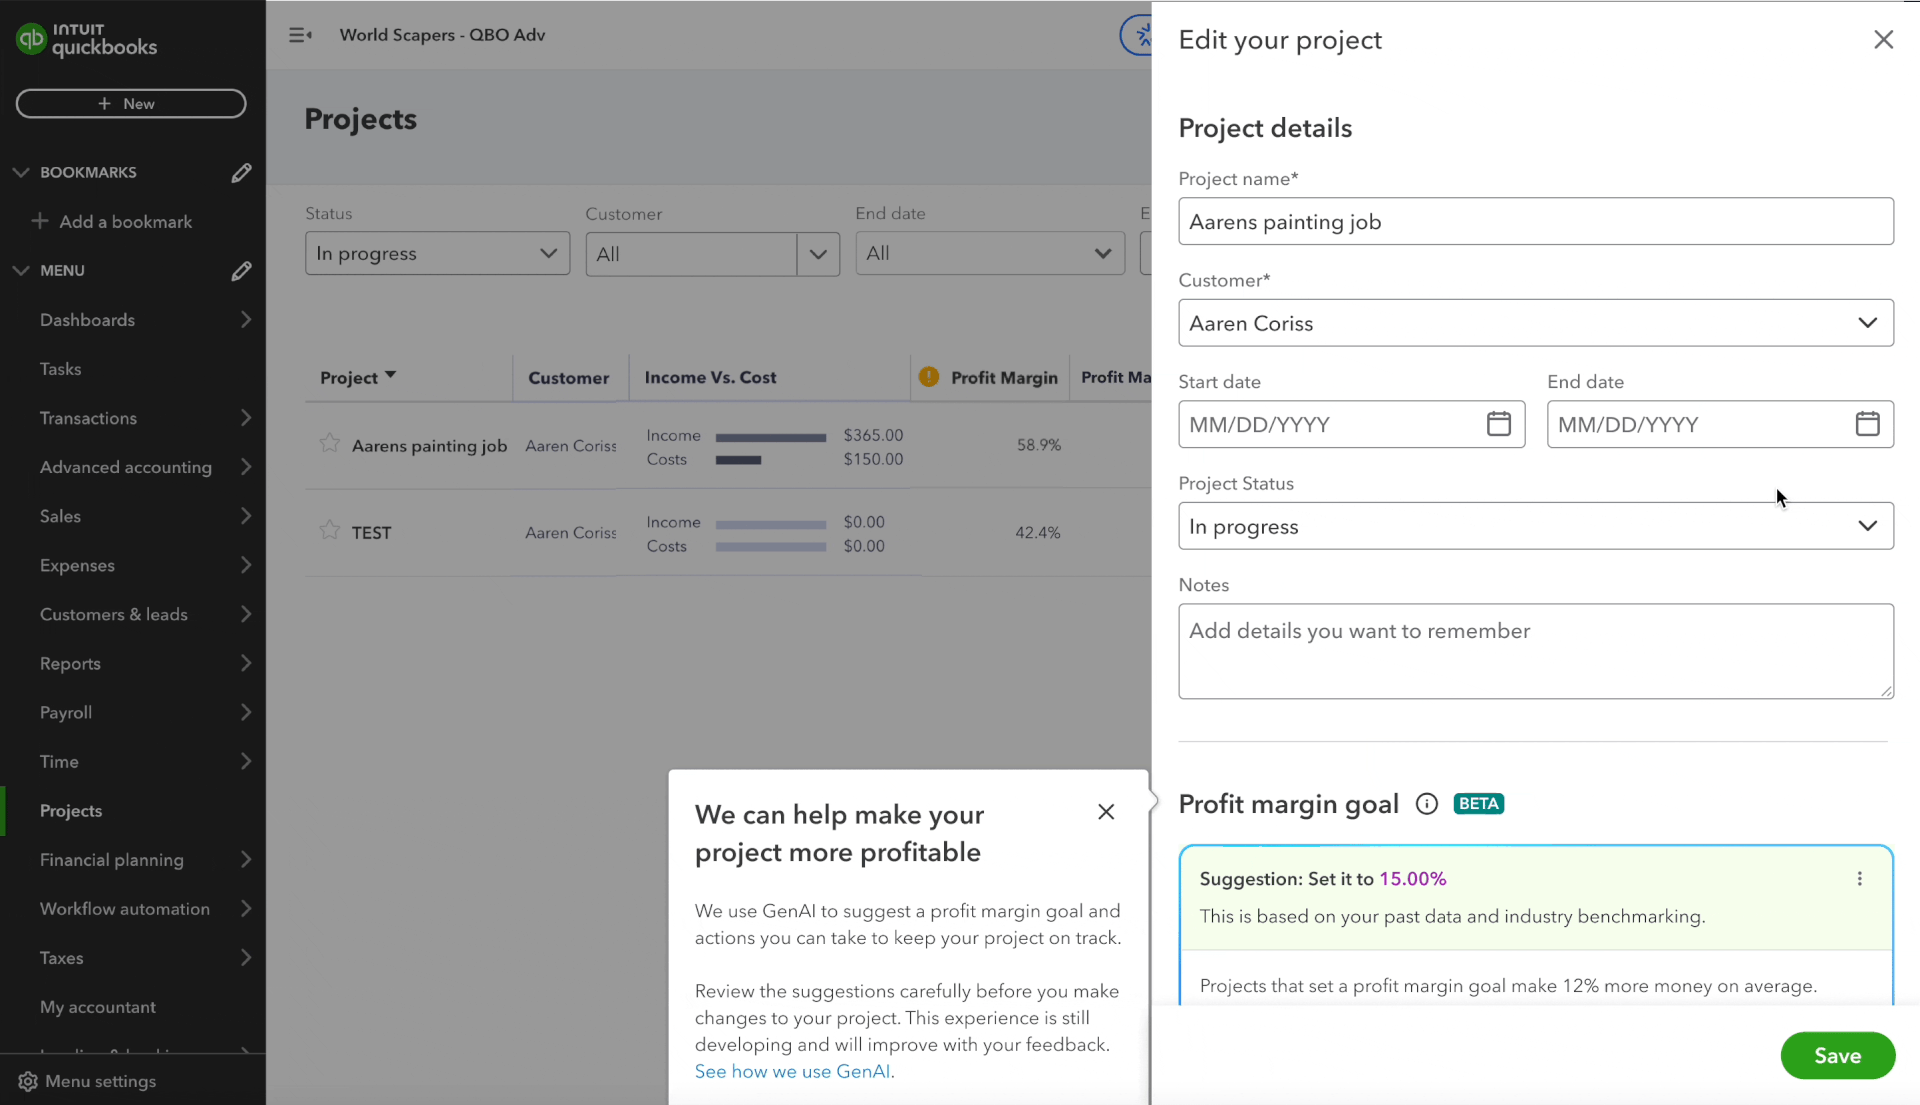The height and width of the screenshot is (1105, 1920).
Task: Expand Dashboards submenu
Action: (246, 320)
